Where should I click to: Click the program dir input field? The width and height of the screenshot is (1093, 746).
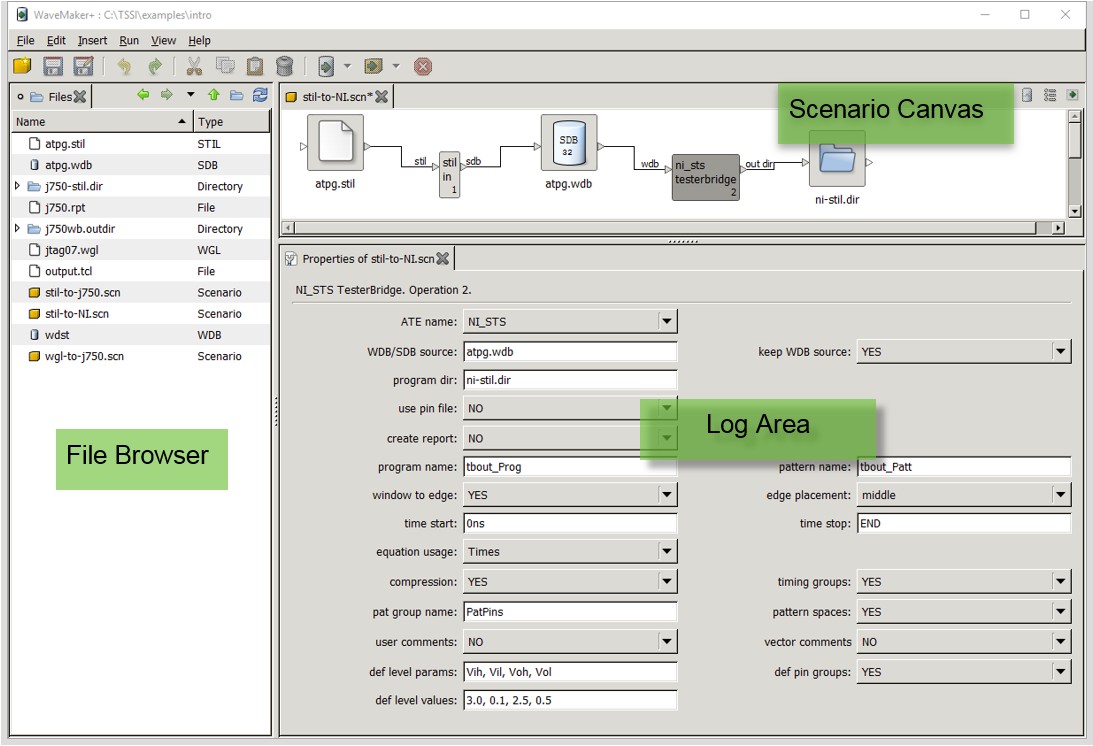[570, 380]
